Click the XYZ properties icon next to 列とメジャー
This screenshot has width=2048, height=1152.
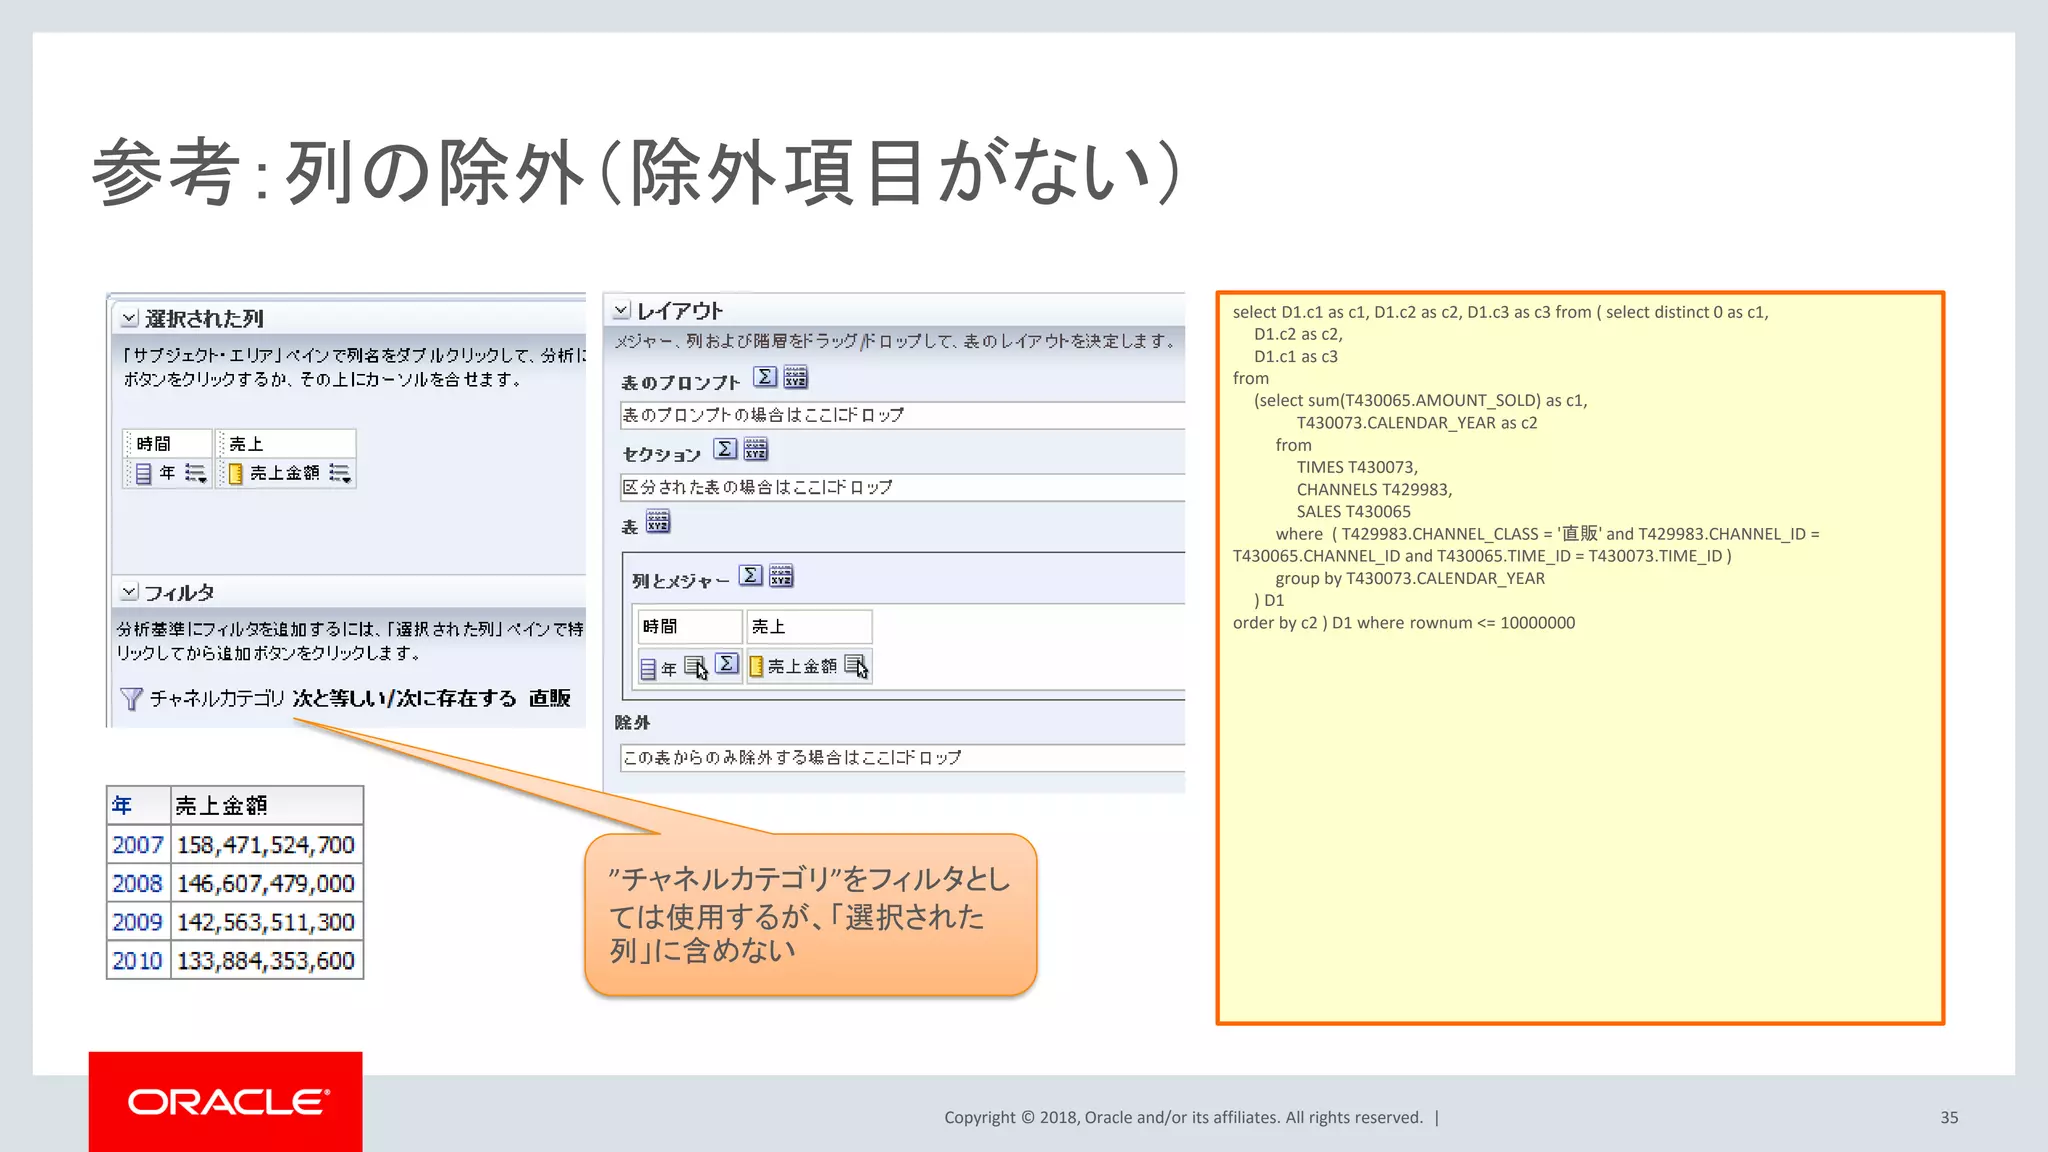781,575
